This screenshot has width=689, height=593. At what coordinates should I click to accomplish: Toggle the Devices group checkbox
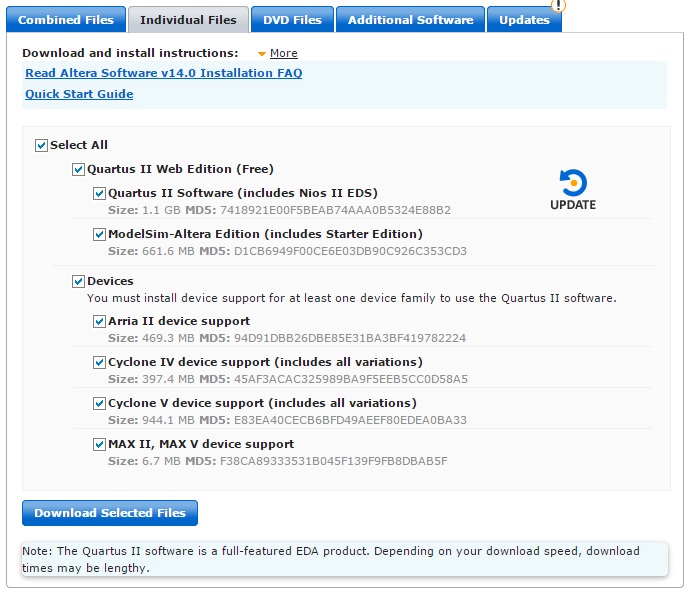pos(79,282)
